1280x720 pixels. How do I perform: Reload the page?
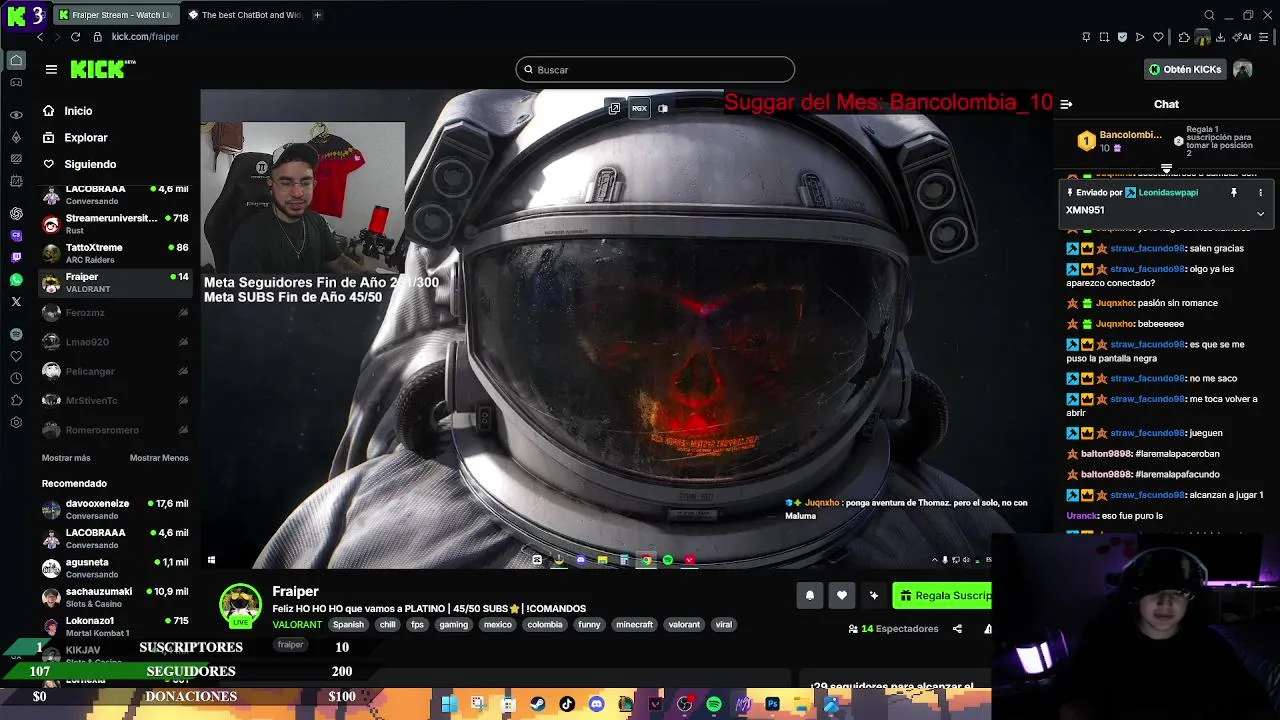(75, 37)
